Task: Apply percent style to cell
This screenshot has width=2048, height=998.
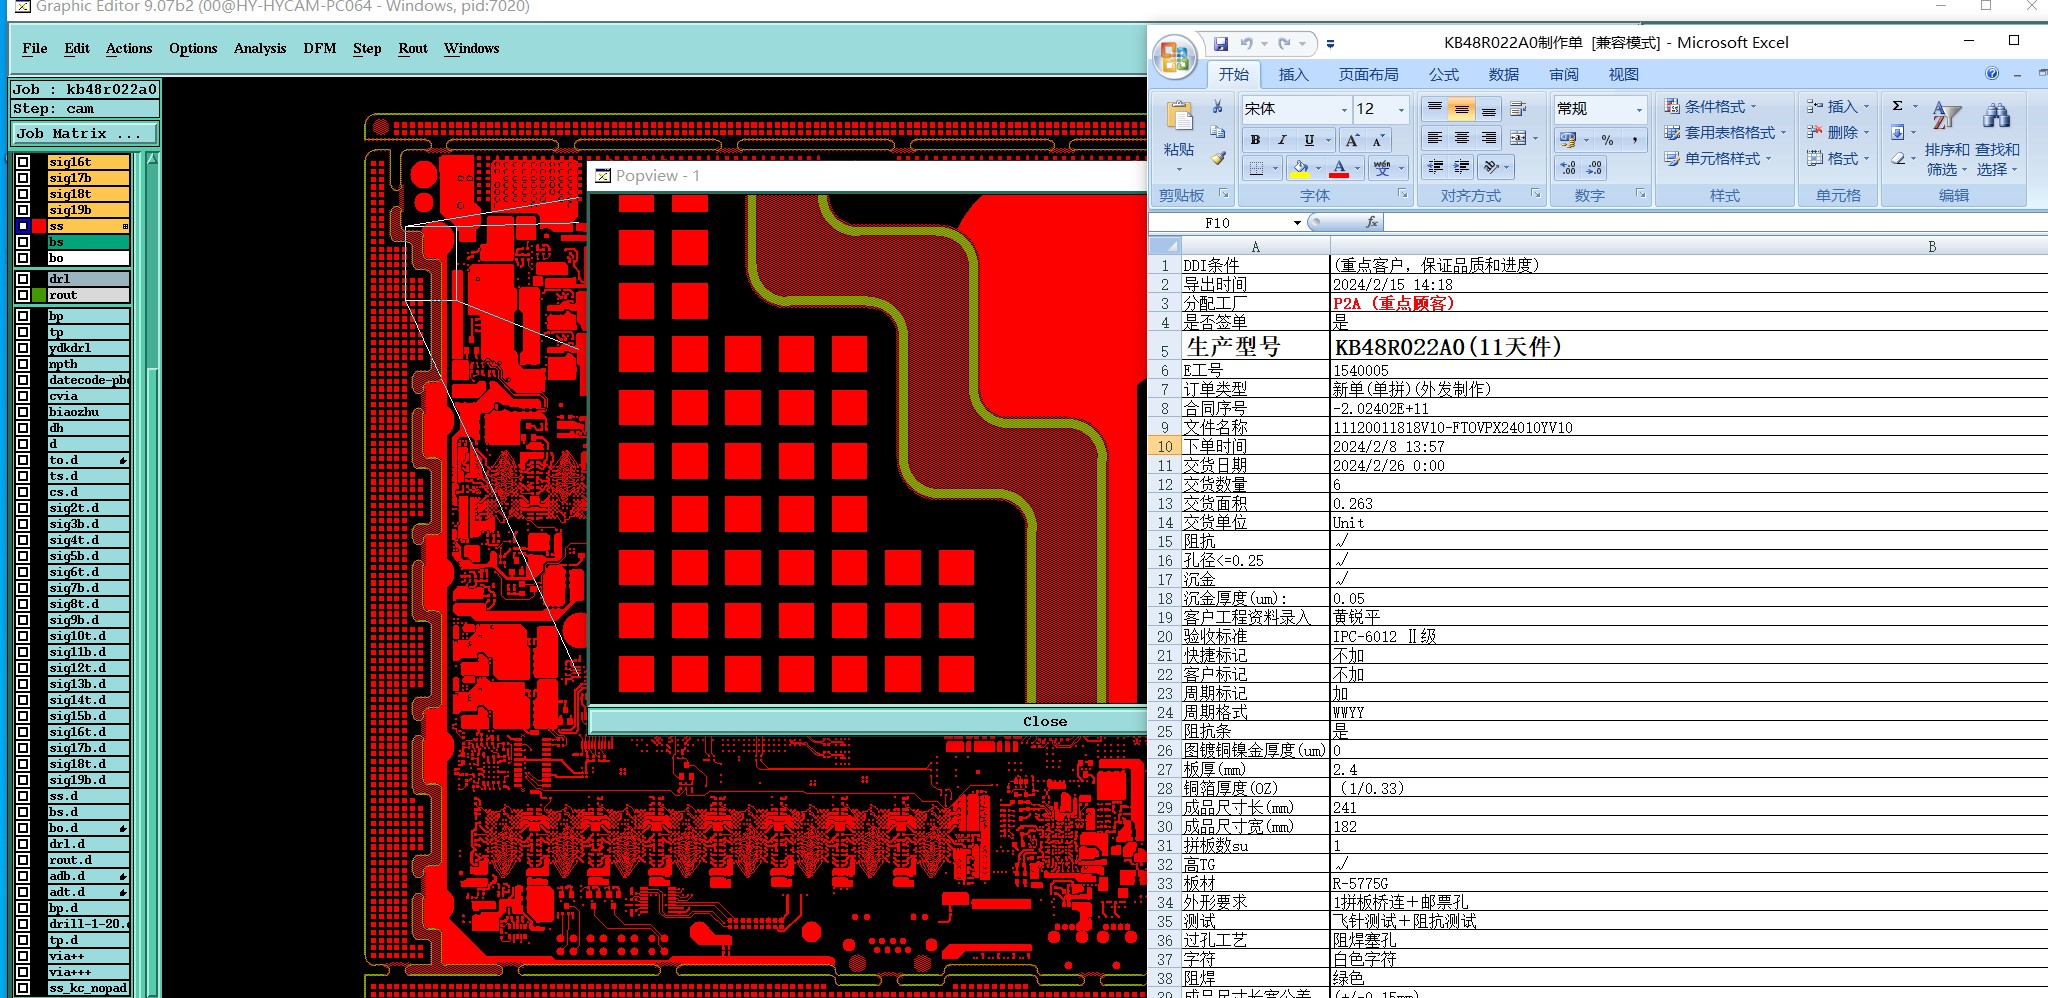Action: 1607,140
